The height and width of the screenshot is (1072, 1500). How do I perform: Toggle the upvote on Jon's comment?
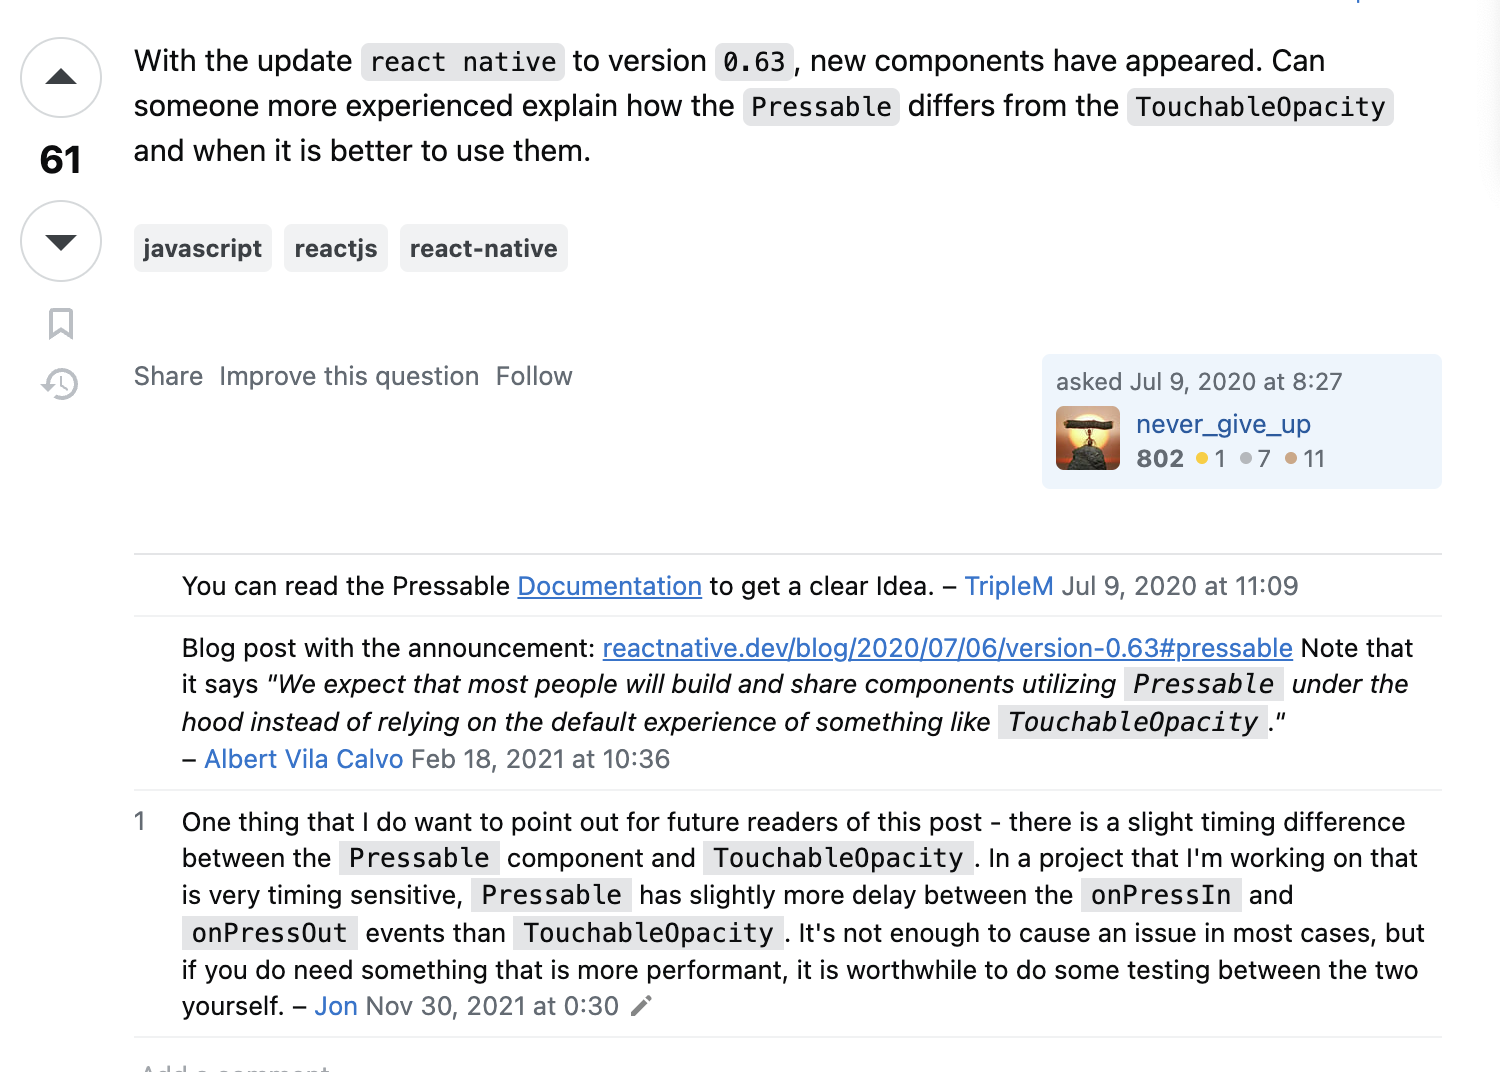click(140, 822)
